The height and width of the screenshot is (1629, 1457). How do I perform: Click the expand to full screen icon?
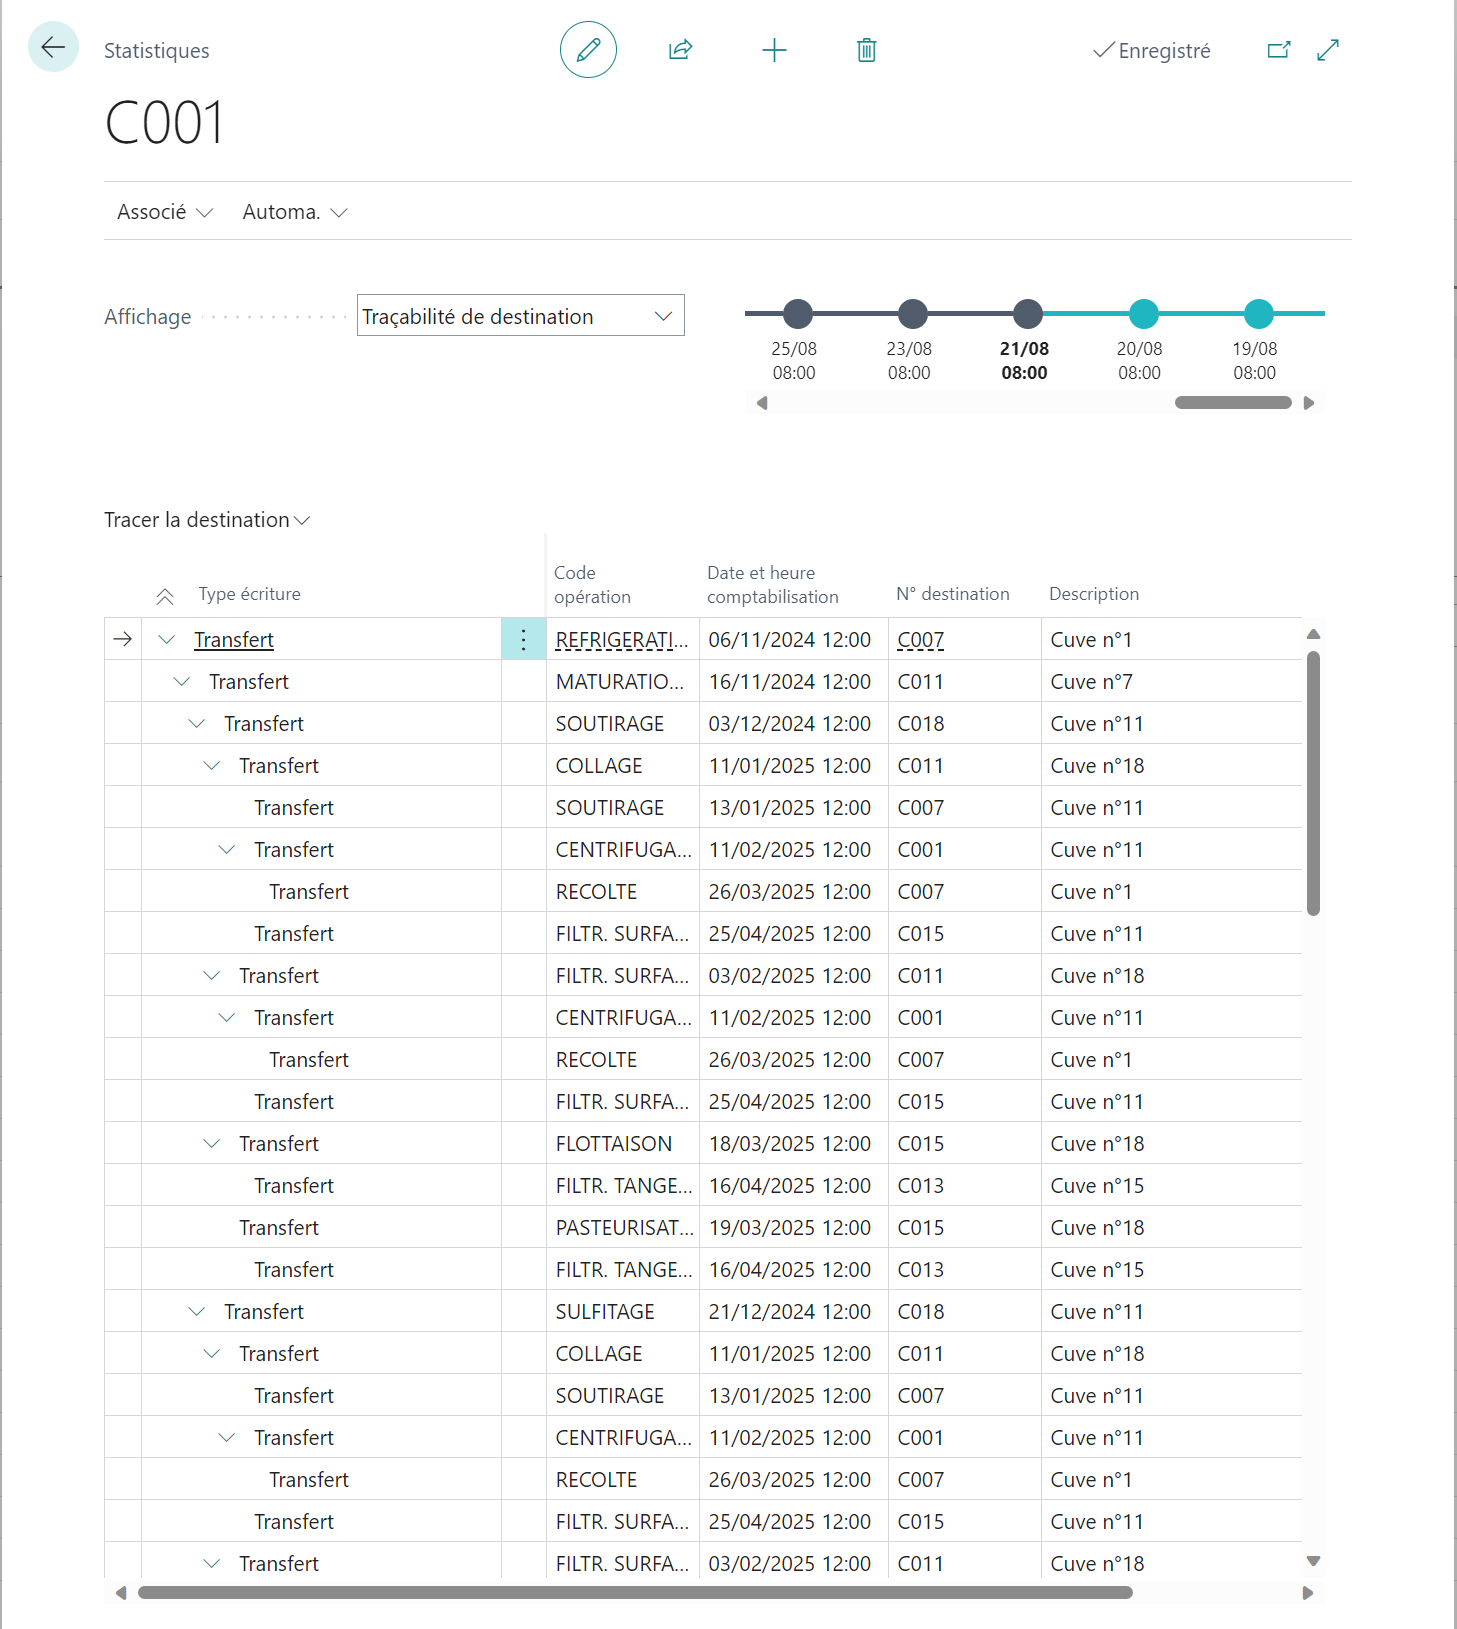tap(1328, 50)
